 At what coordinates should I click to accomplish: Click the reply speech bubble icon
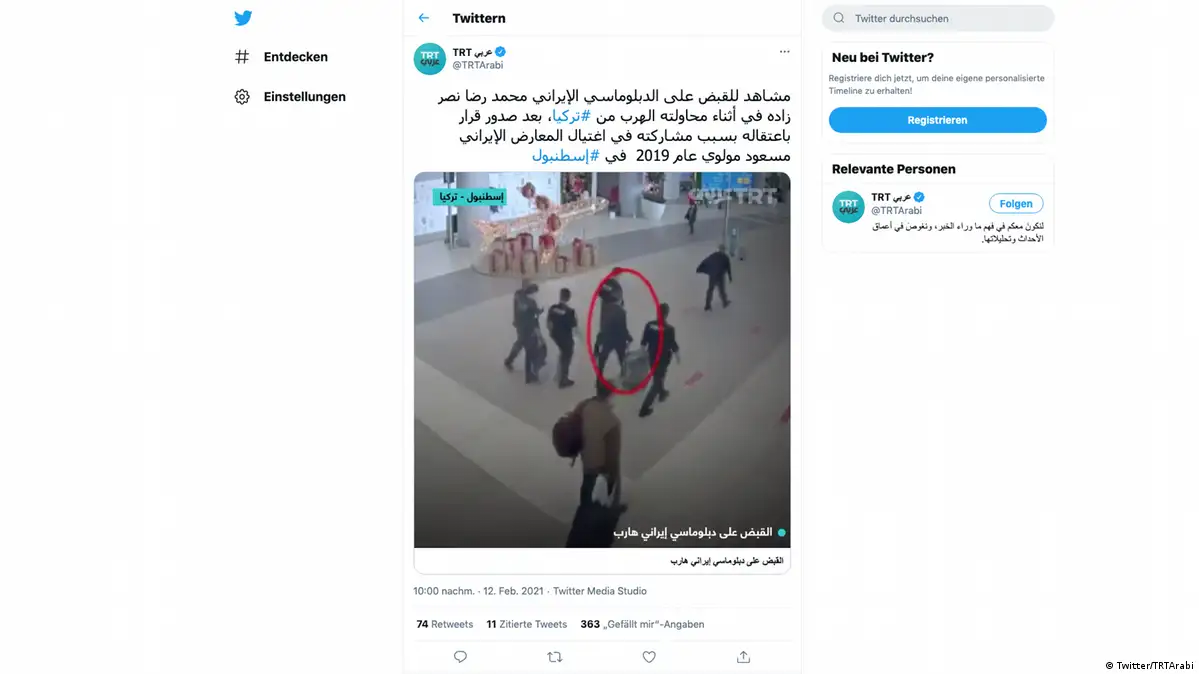coord(460,656)
